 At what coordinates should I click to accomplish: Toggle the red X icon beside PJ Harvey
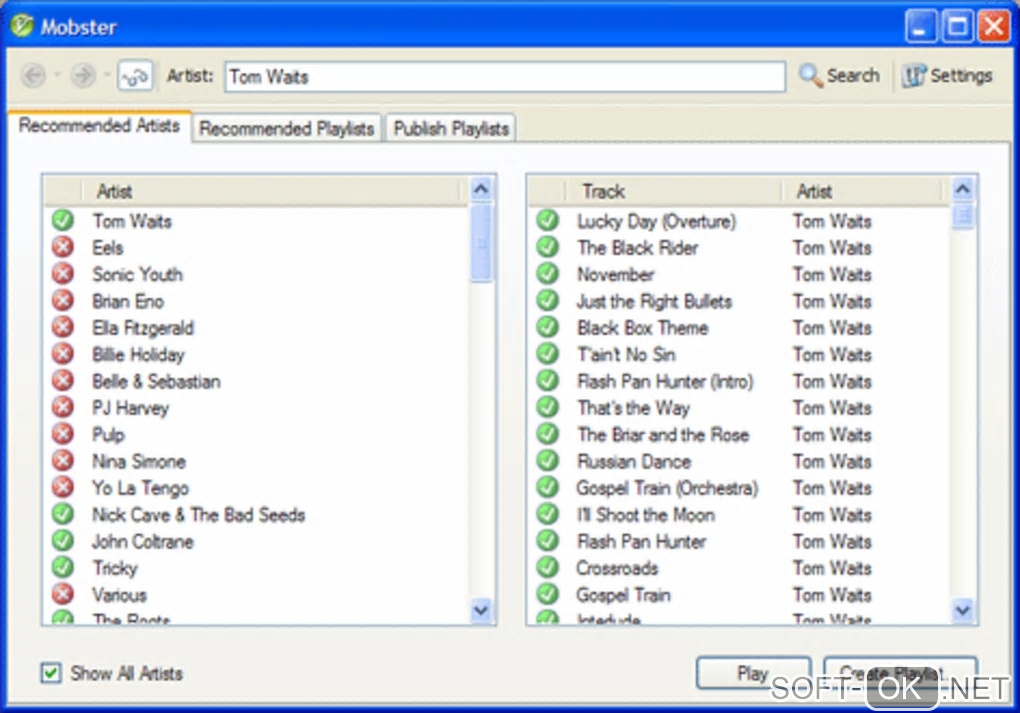63,407
